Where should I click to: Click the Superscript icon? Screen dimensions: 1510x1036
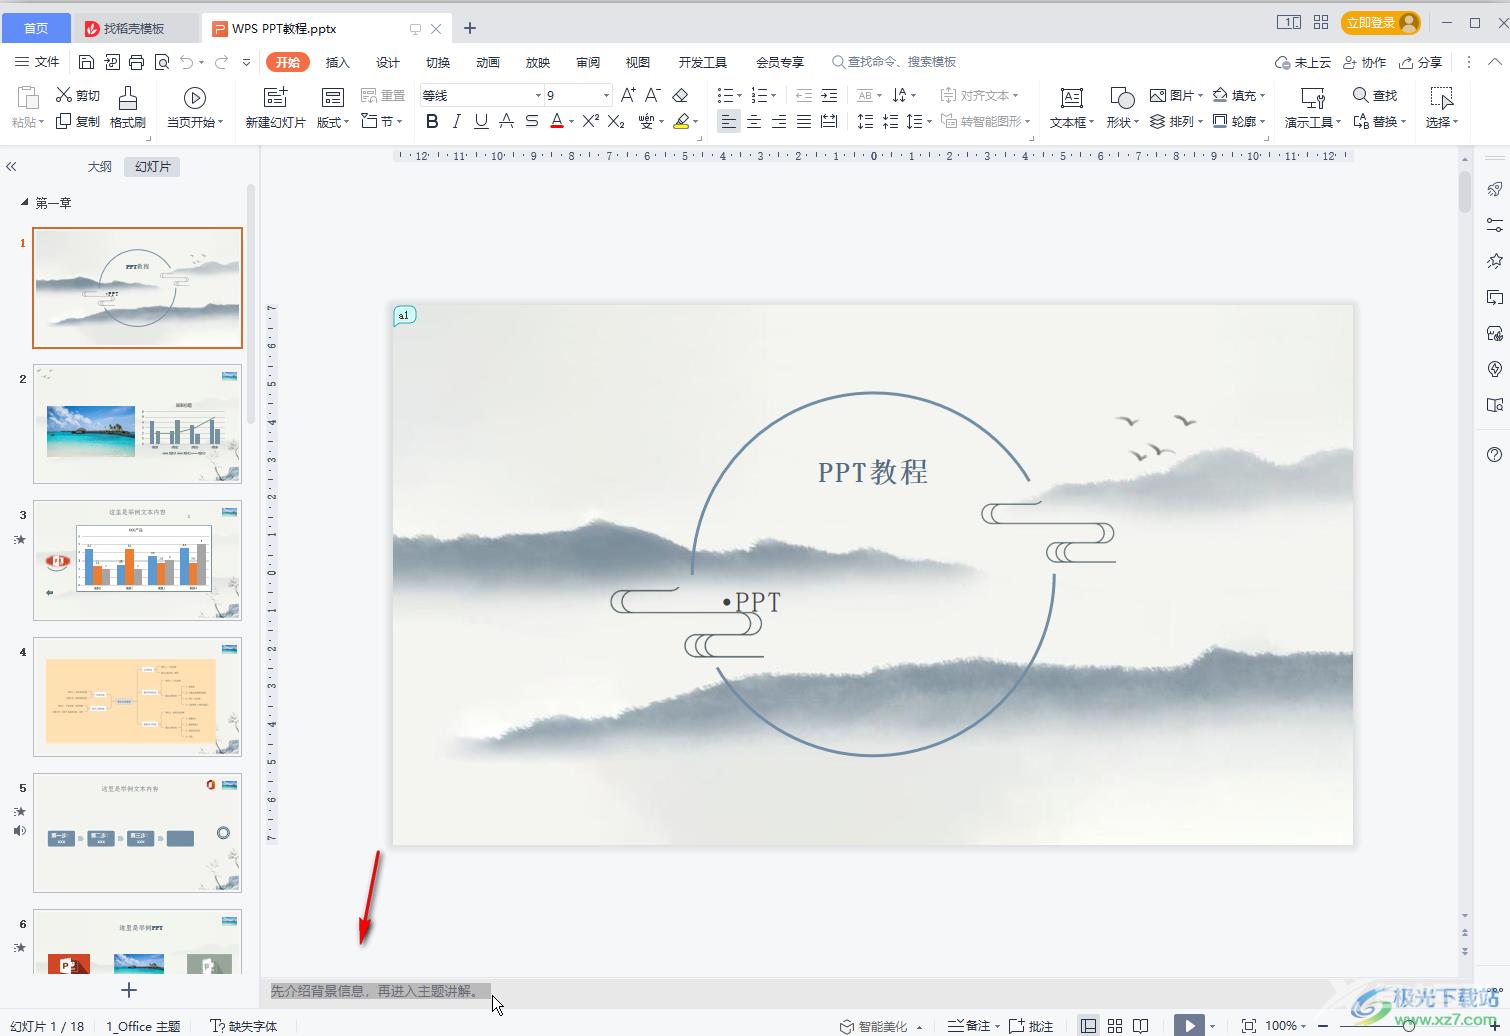(x=590, y=121)
